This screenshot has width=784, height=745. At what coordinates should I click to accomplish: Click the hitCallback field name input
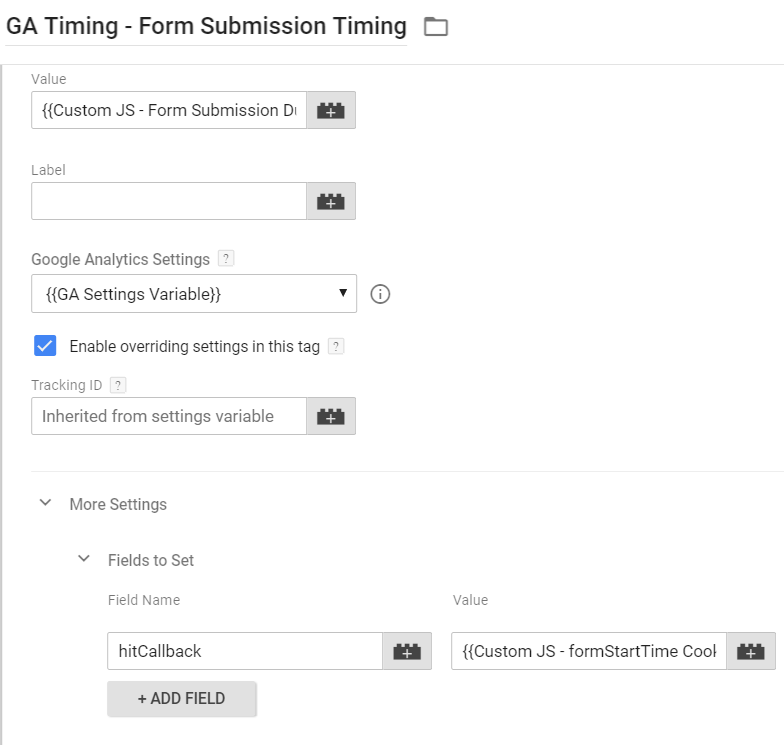[x=244, y=651]
